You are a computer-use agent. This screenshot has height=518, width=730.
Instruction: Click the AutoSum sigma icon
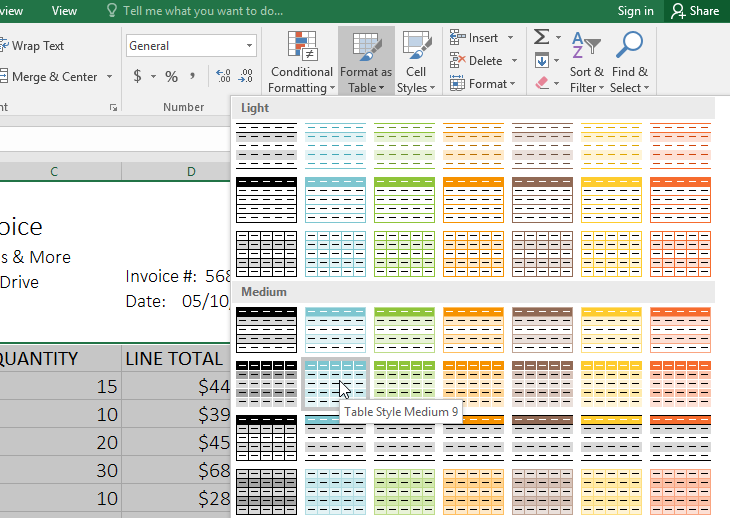541,37
